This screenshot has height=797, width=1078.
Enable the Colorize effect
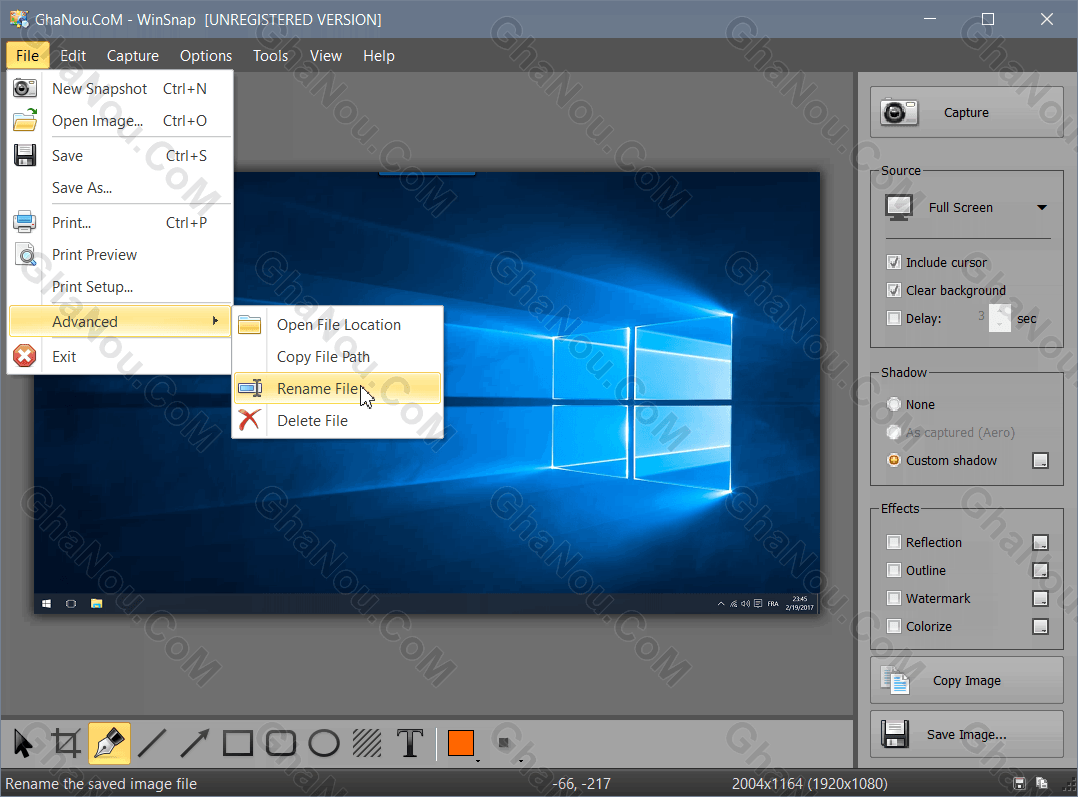point(894,626)
